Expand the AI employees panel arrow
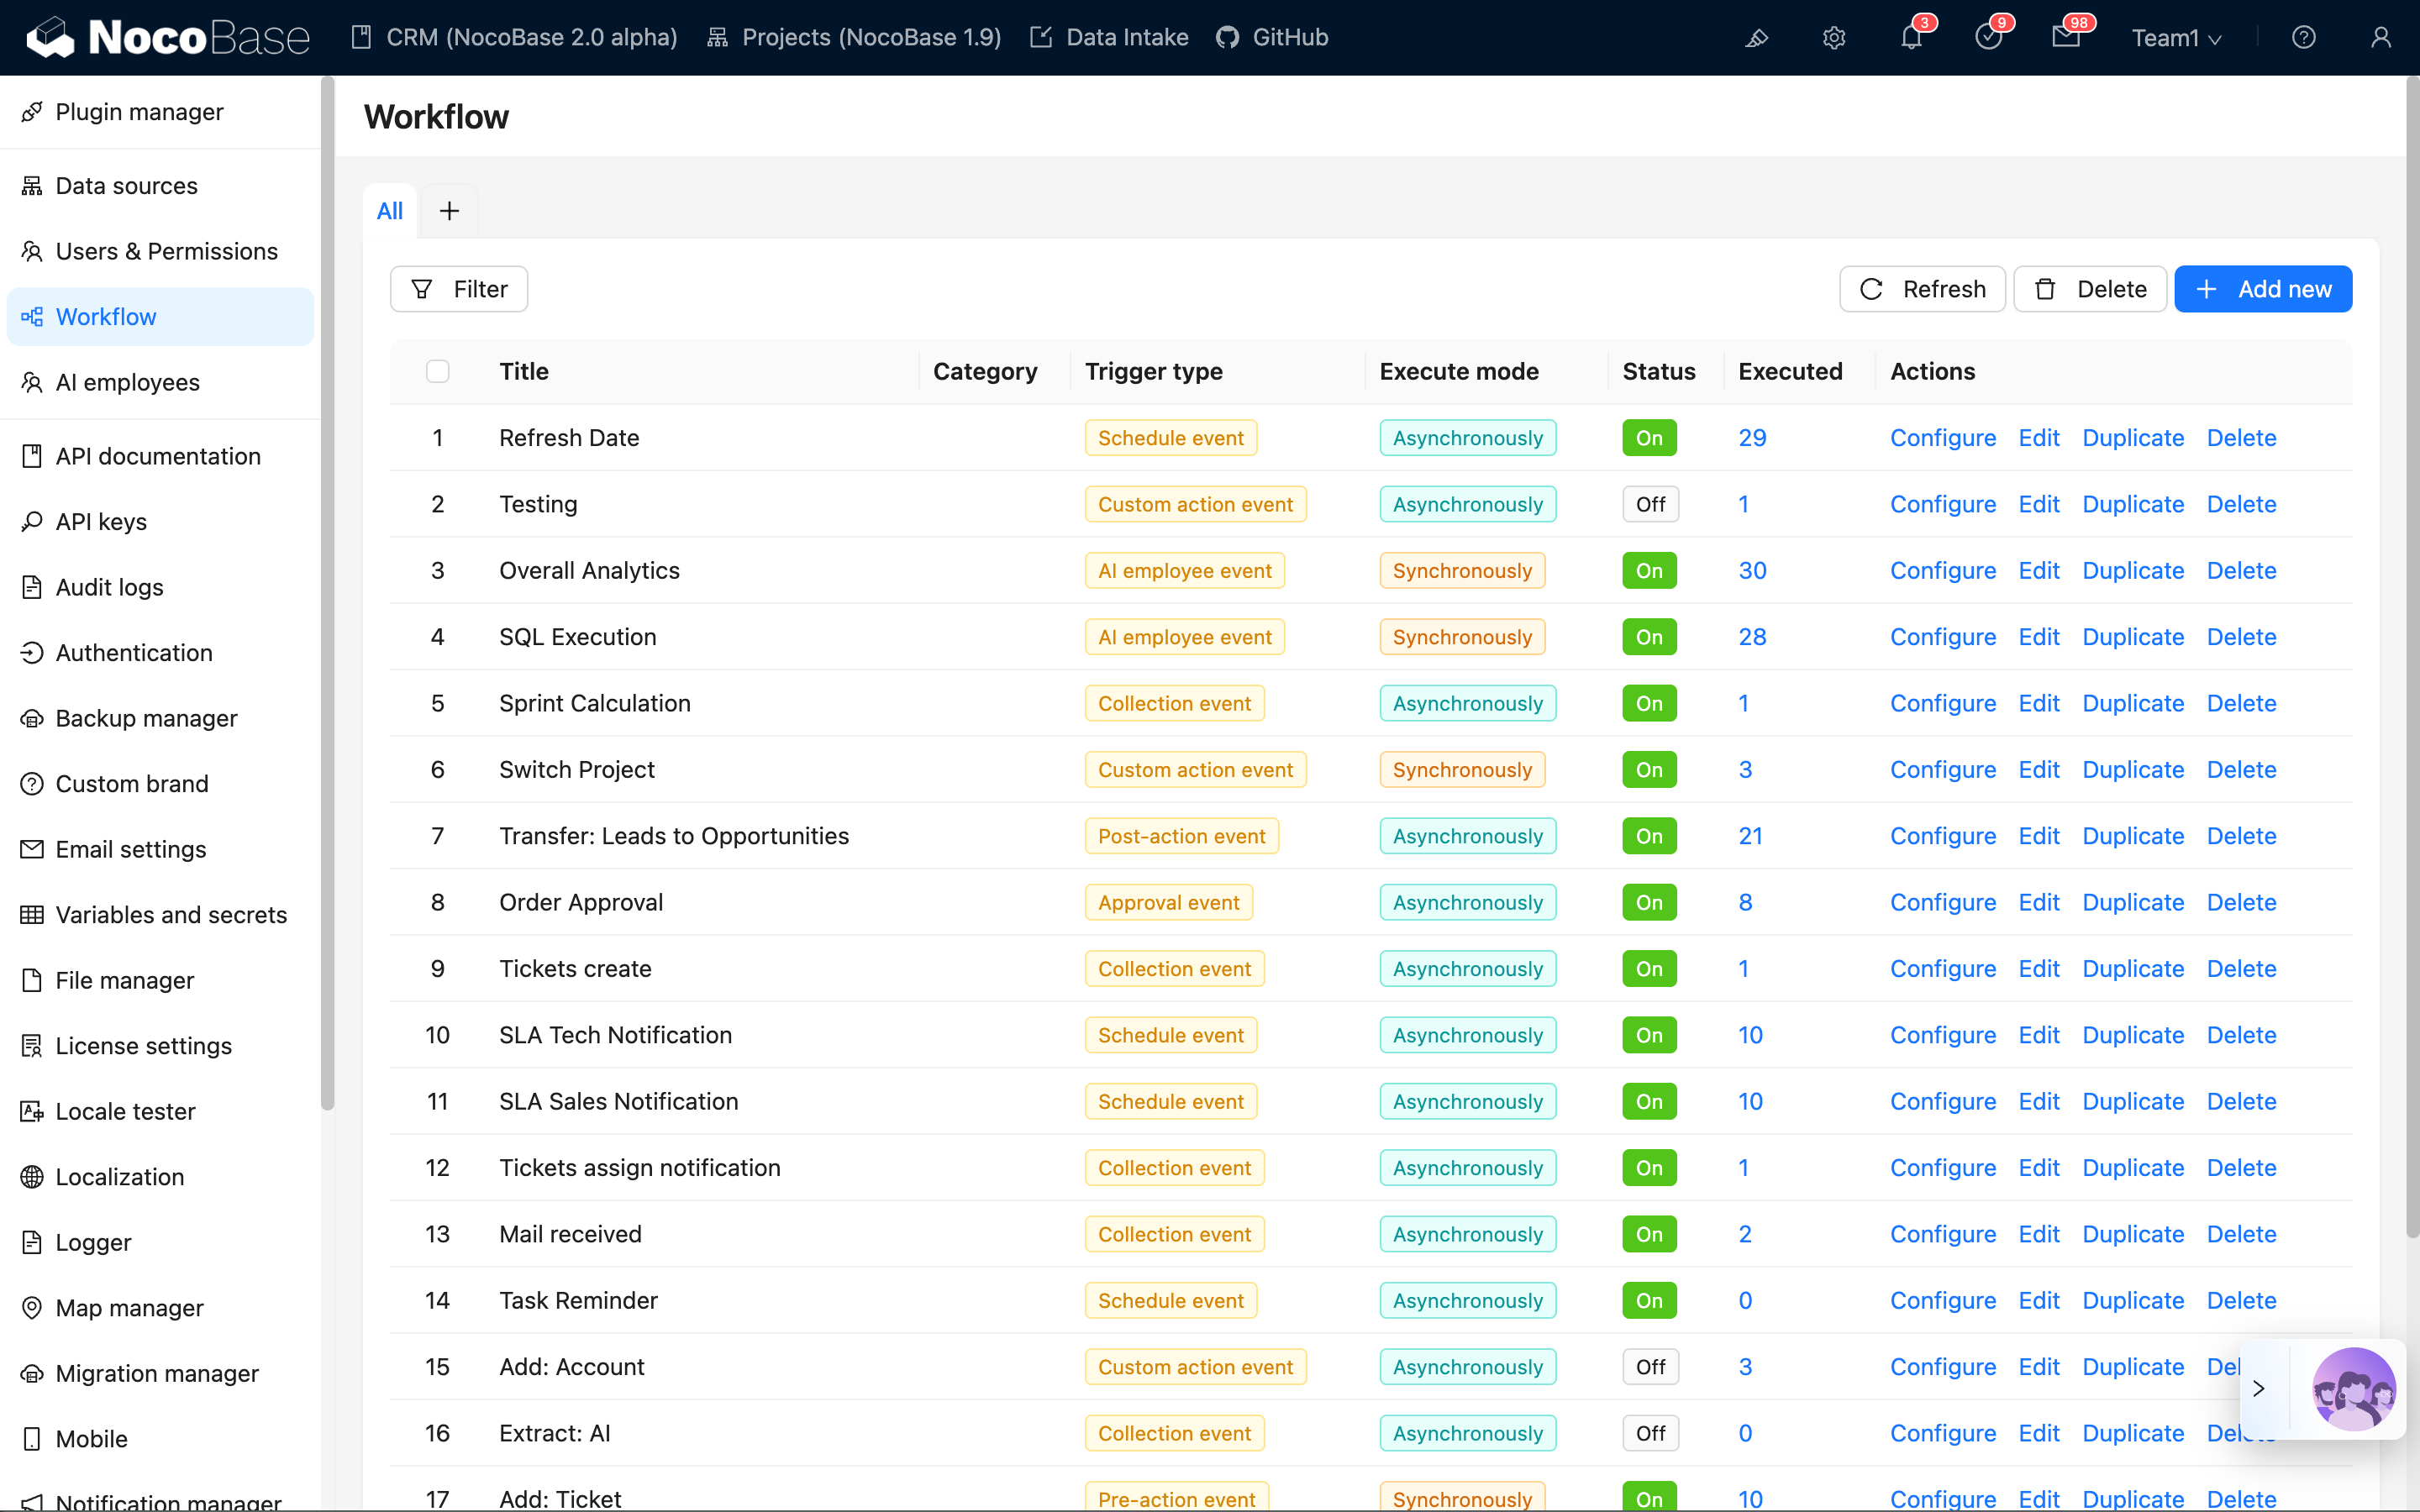 click(x=2259, y=1388)
